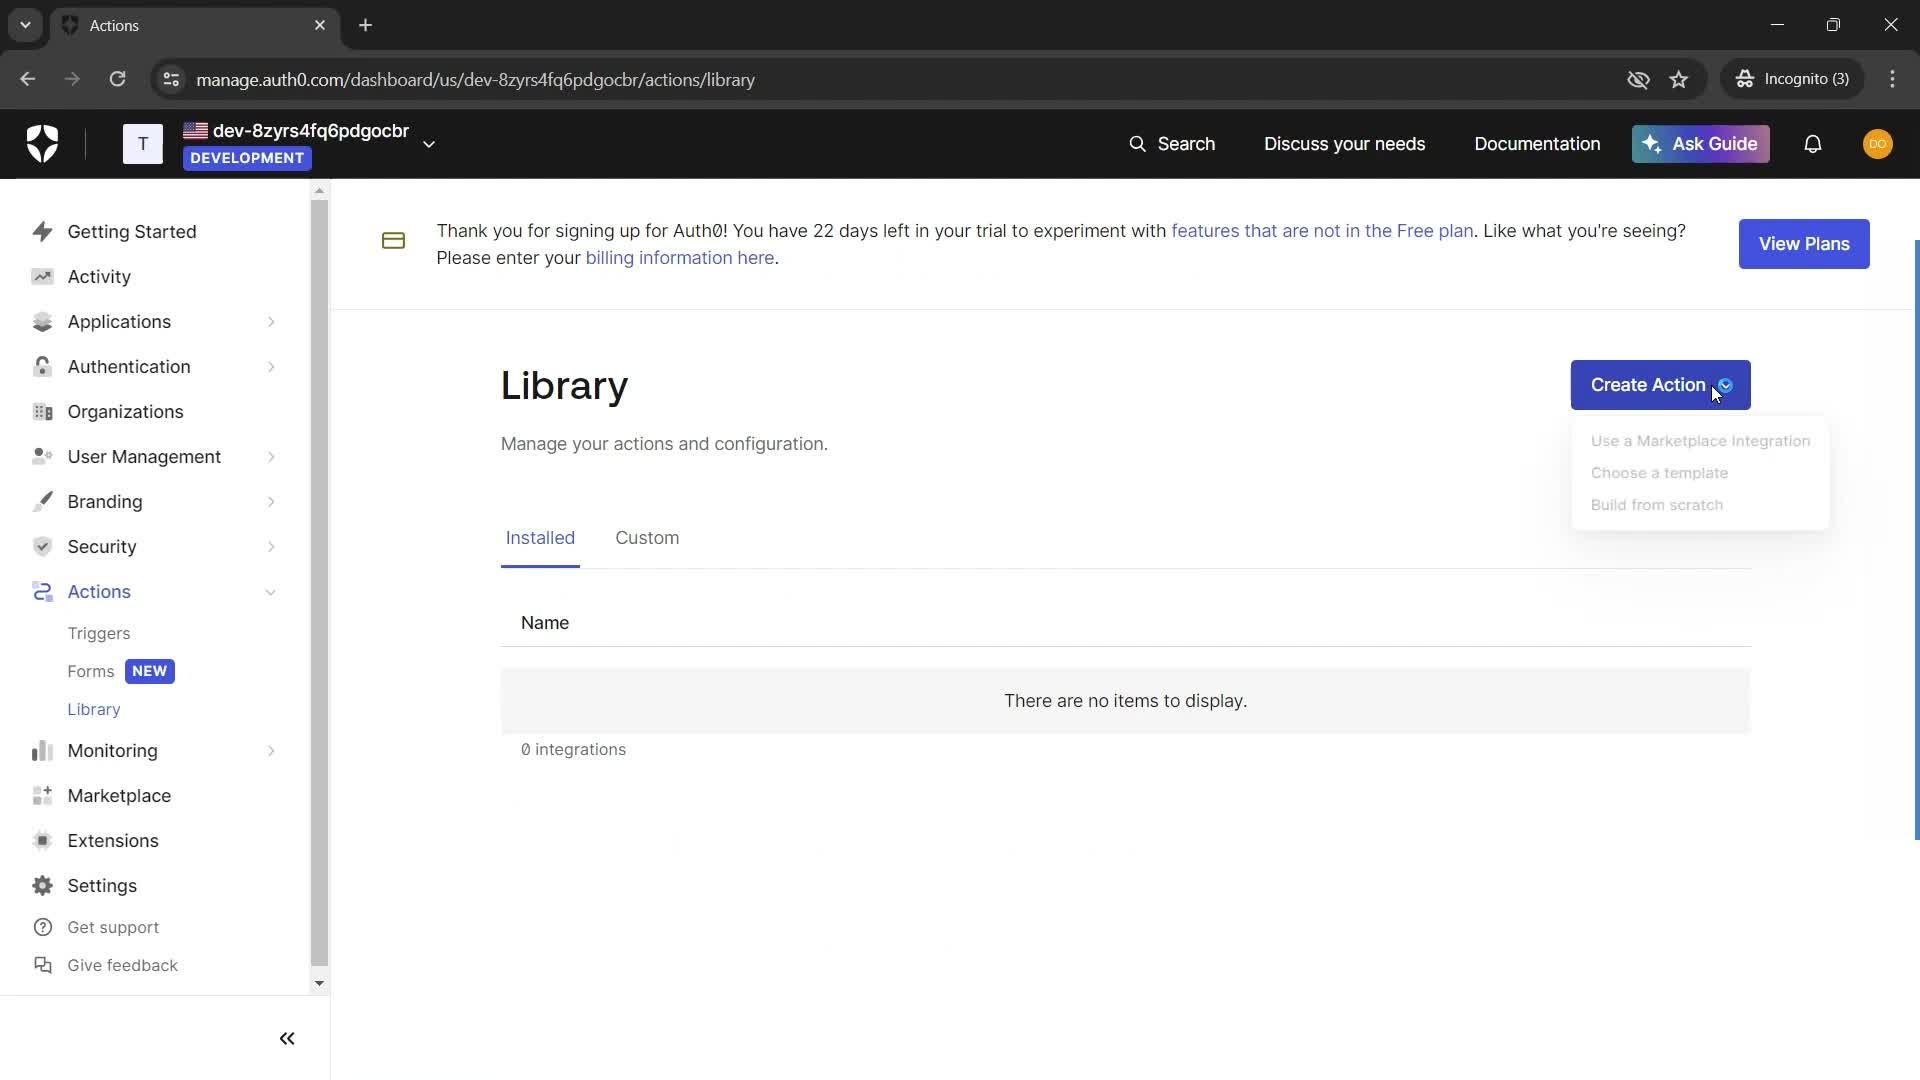Image resolution: width=1920 pixels, height=1080 pixels.
Task: Click the Actions flow icon
Action: (x=42, y=592)
